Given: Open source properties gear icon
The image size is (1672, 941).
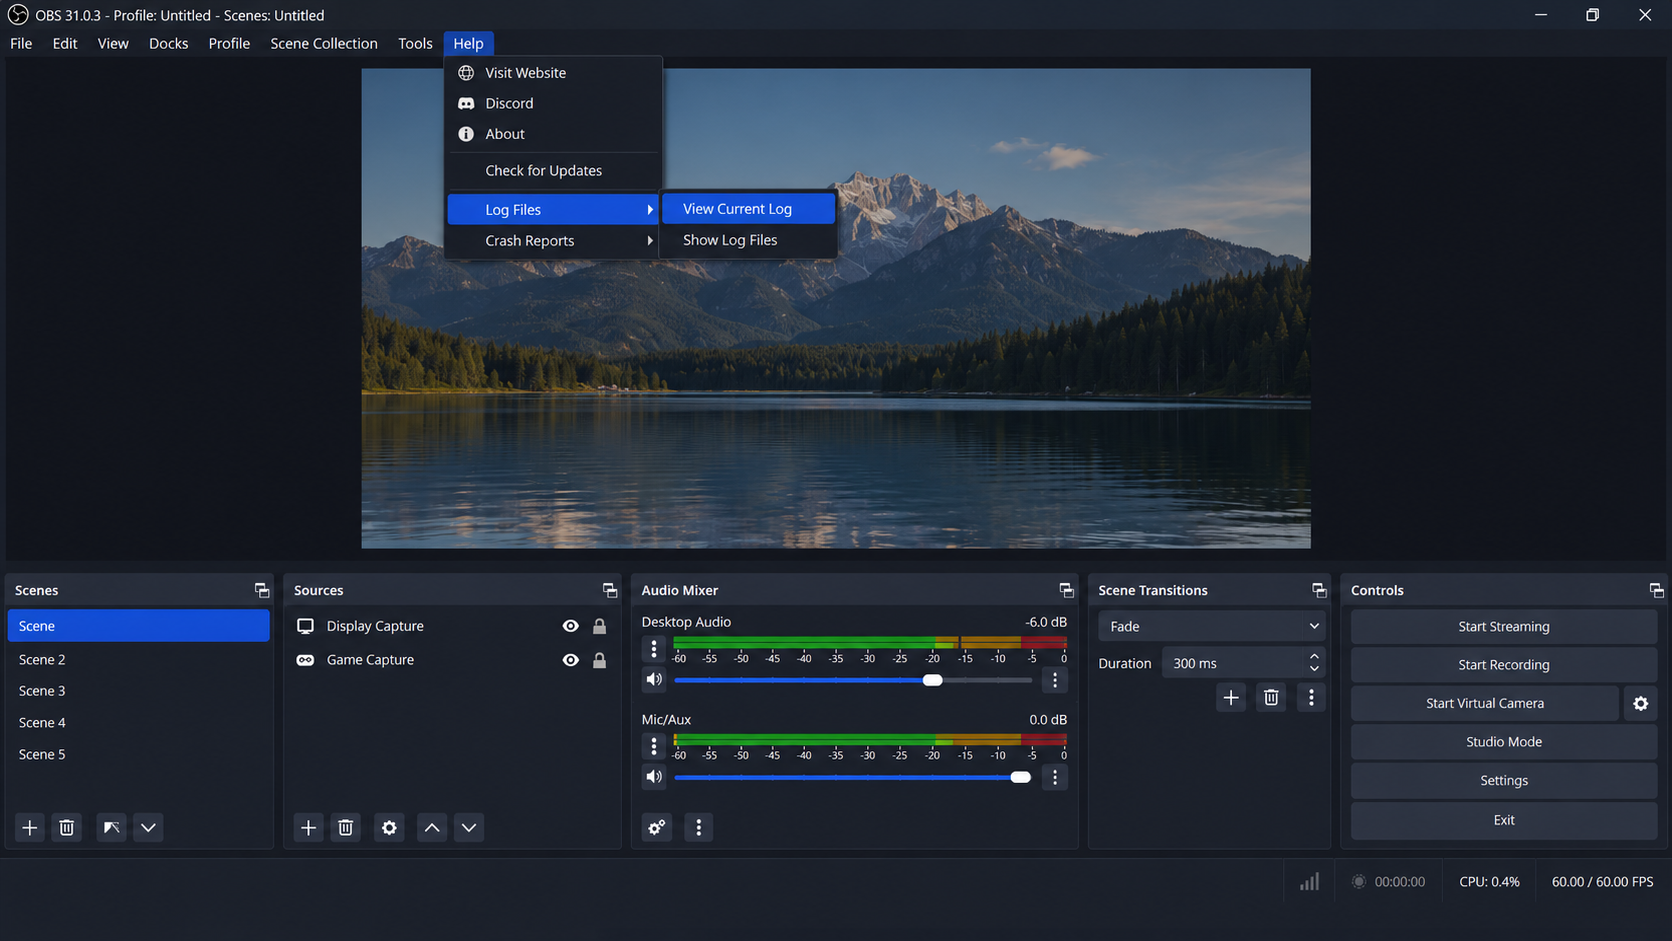Looking at the screenshot, I should pyautogui.click(x=389, y=827).
